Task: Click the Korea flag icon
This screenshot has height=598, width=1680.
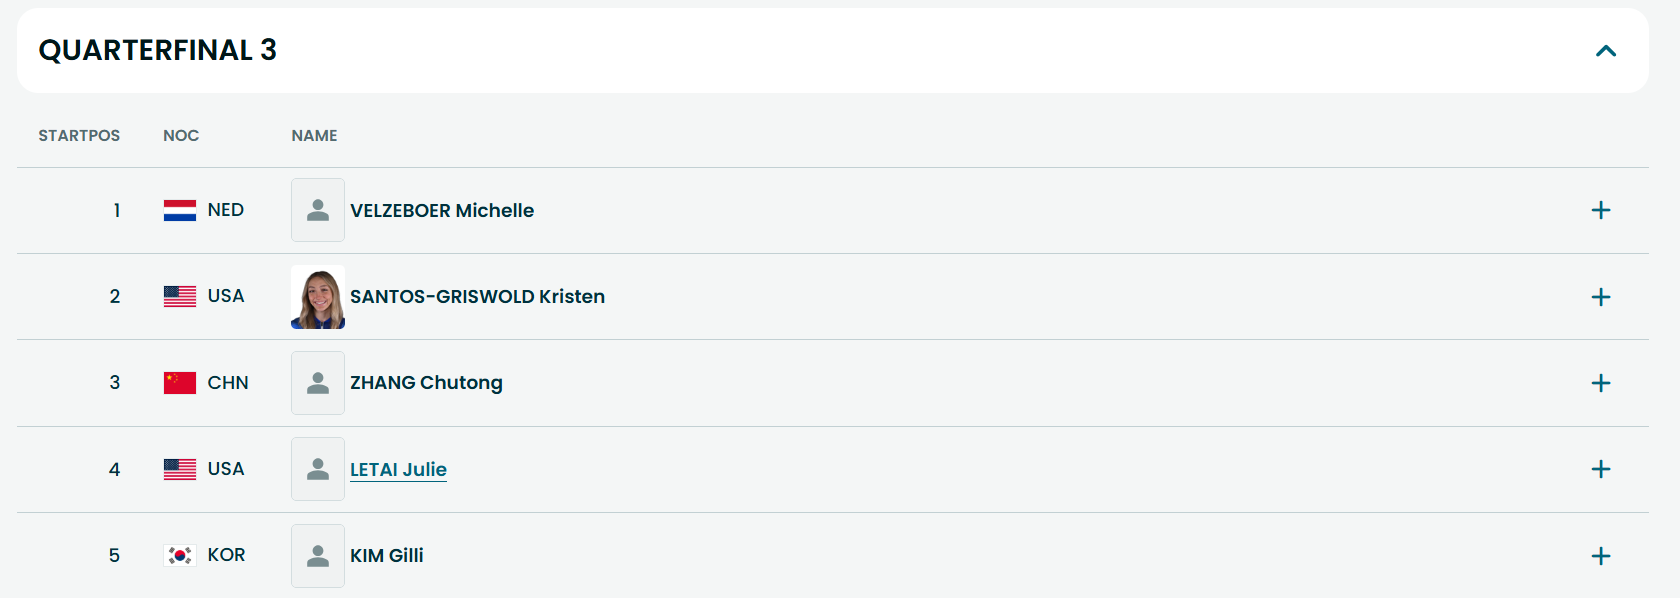Action: [x=180, y=555]
